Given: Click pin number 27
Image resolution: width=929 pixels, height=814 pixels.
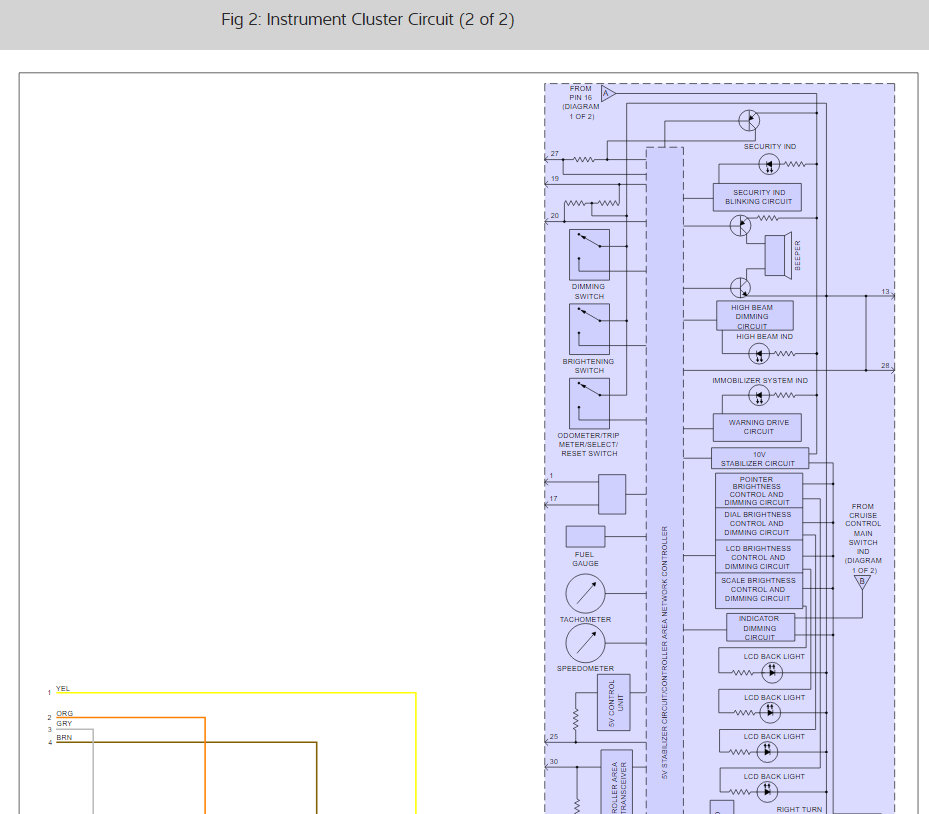Looking at the screenshot, I should point(555,153).
